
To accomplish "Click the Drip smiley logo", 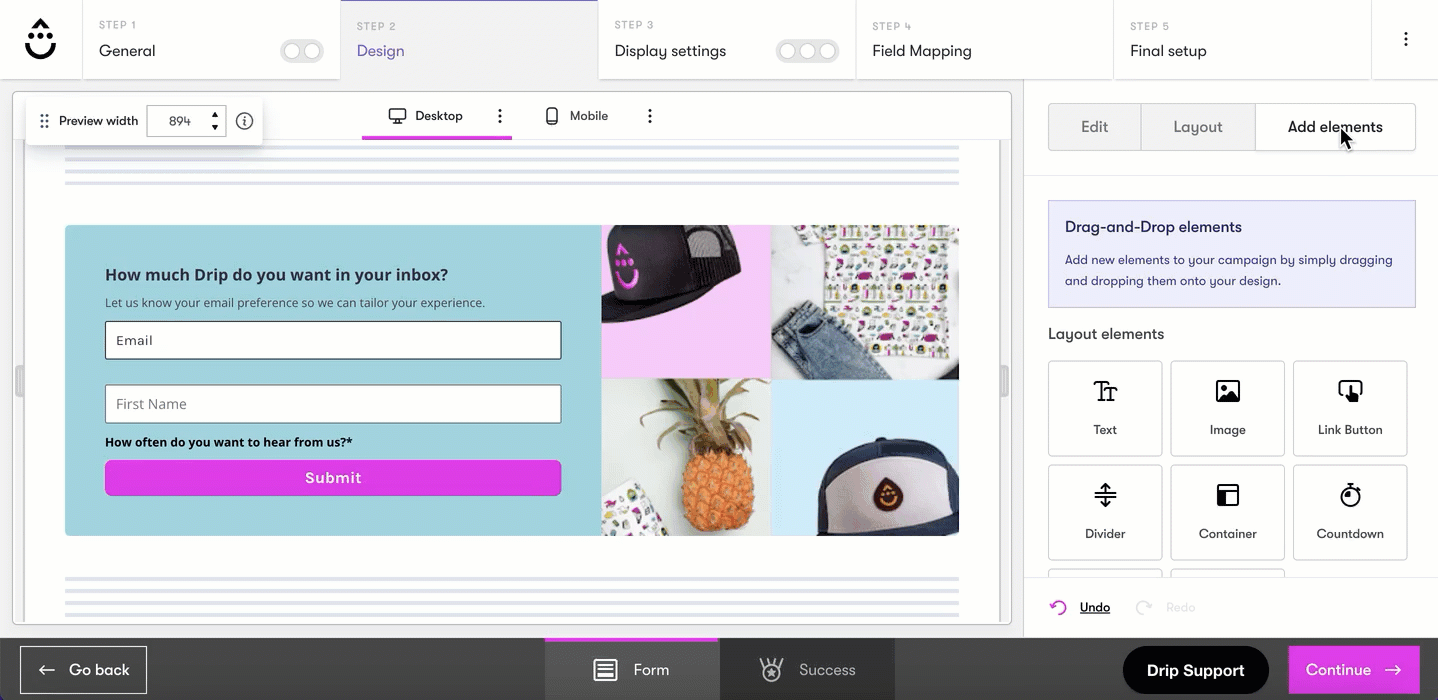I will (41, 39).
